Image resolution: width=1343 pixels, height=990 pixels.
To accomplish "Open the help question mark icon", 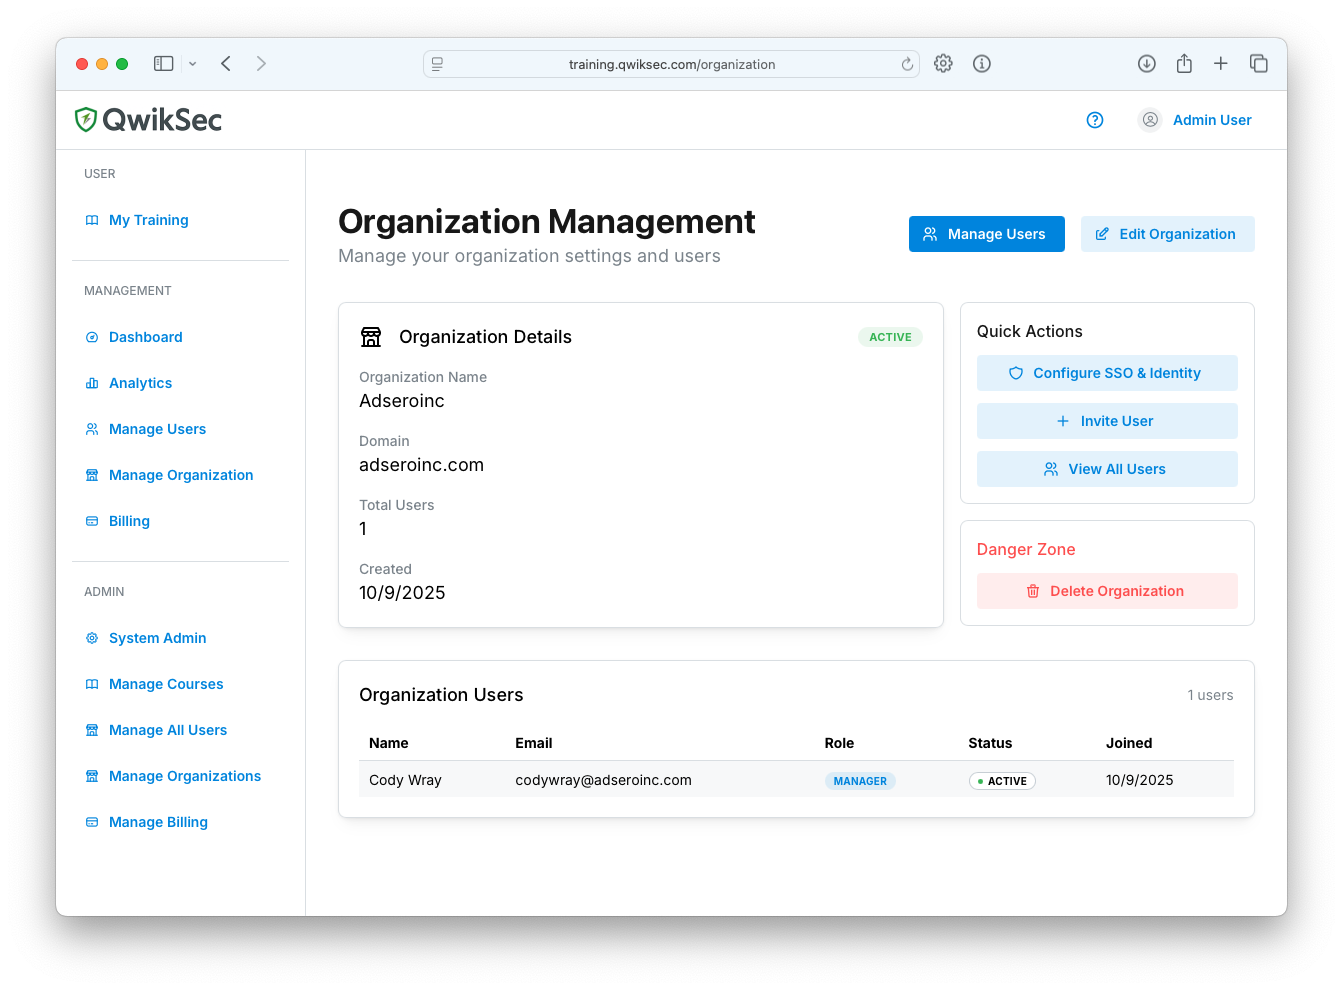I will 1095,120.
